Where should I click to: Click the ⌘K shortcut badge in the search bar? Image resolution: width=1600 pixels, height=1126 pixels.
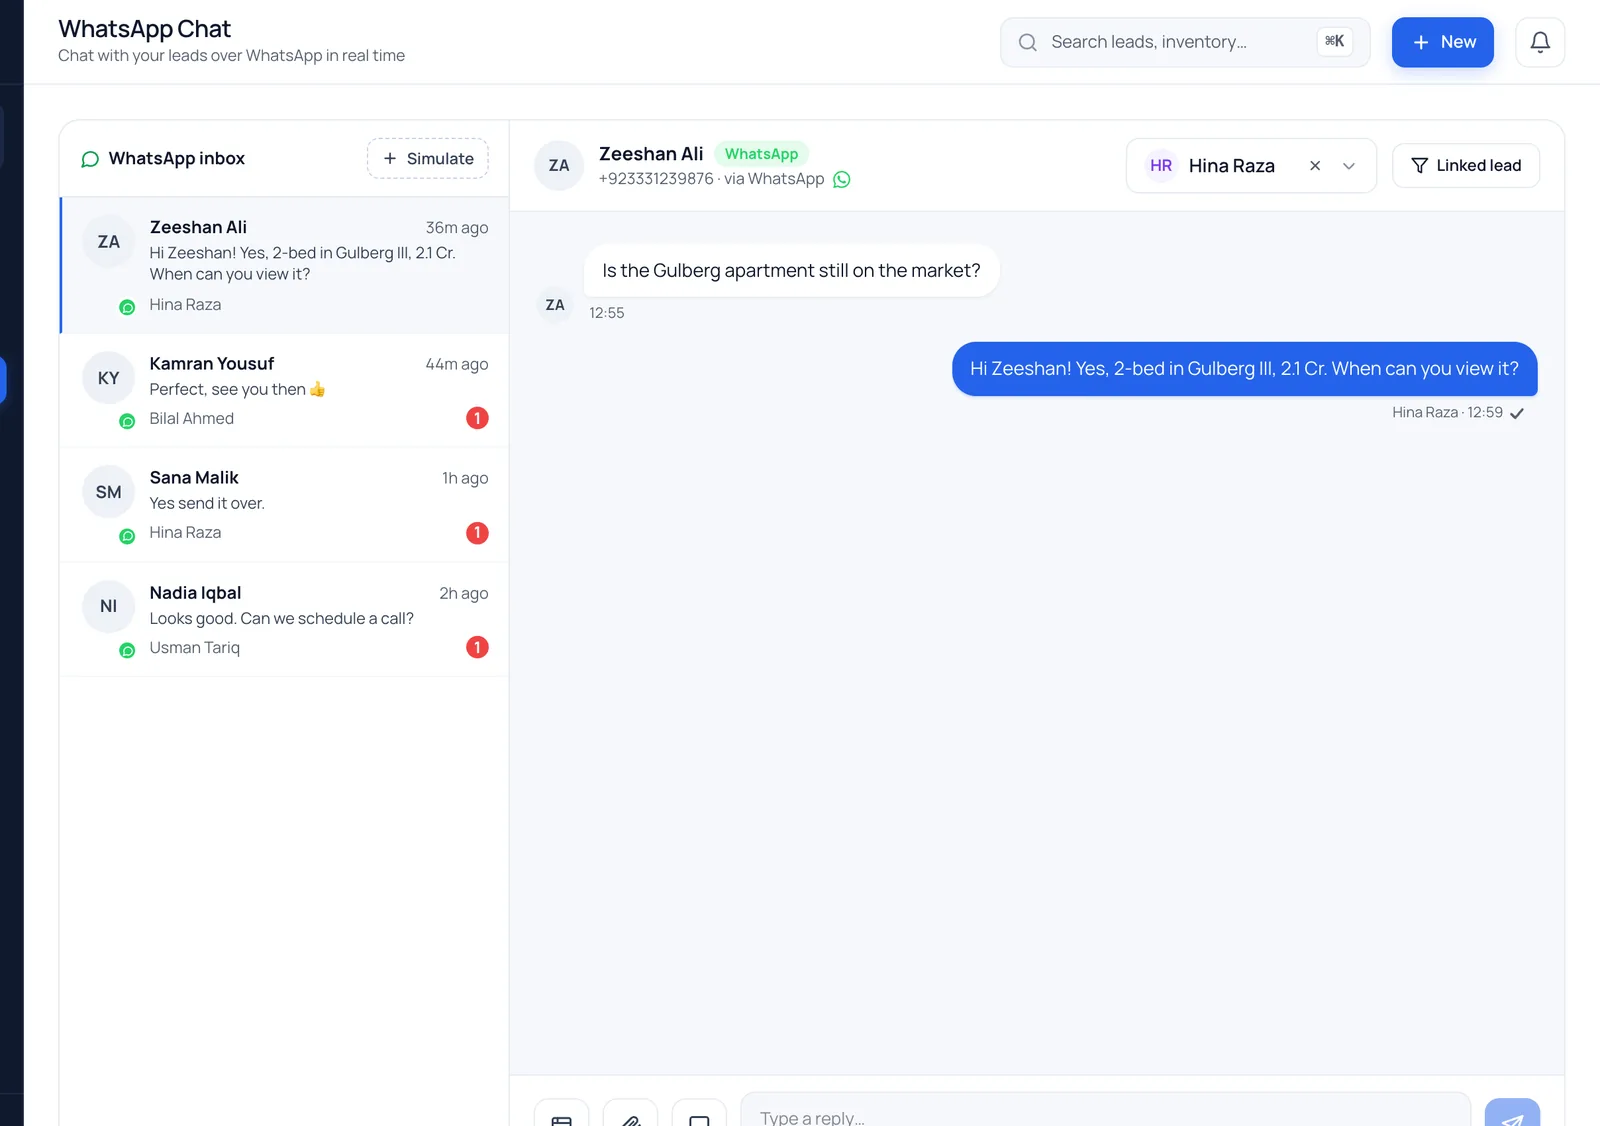pyautogui.click(x=1335, y=42)
